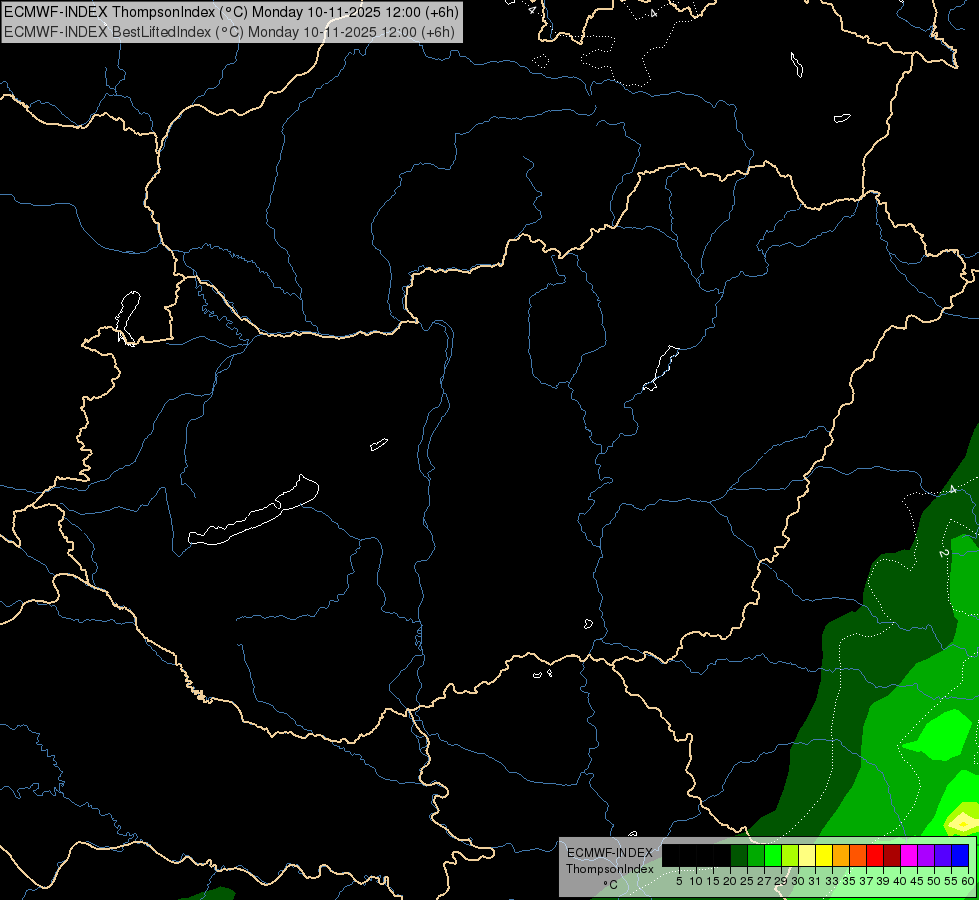Click legend tick value '55'

click(x=951, y=881)
